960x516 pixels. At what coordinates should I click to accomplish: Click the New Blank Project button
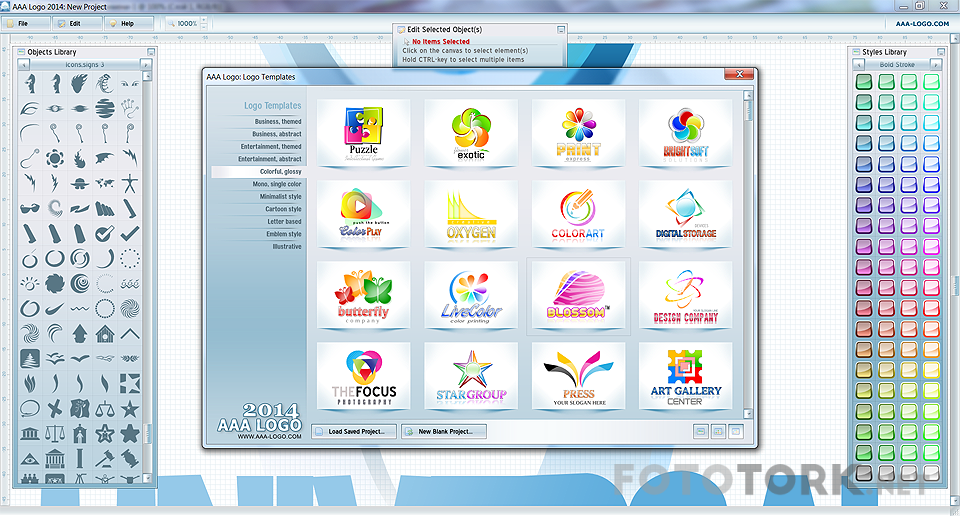pos(444,432)
